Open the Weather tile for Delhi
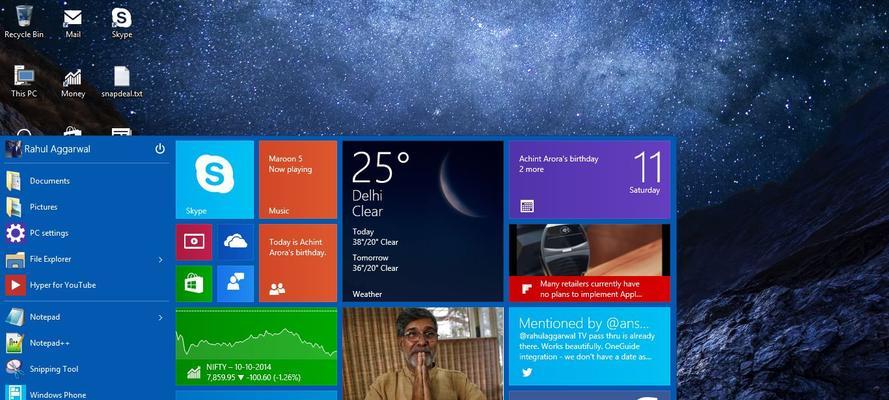This screenshot has height=400, width=889. click(423, 221)
